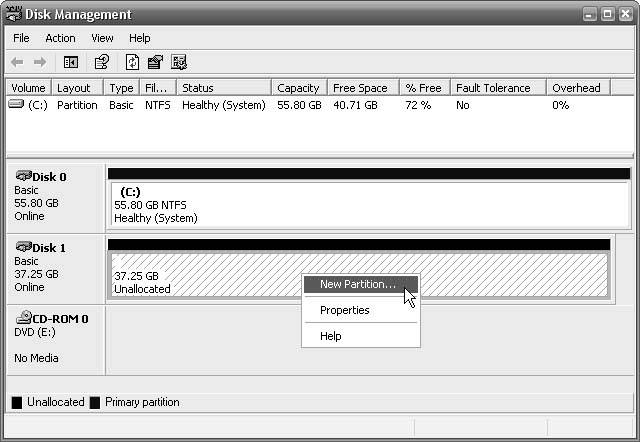This screenshot has width=640, height=442.
Task: Open the File menu
Action: (21, 38)
